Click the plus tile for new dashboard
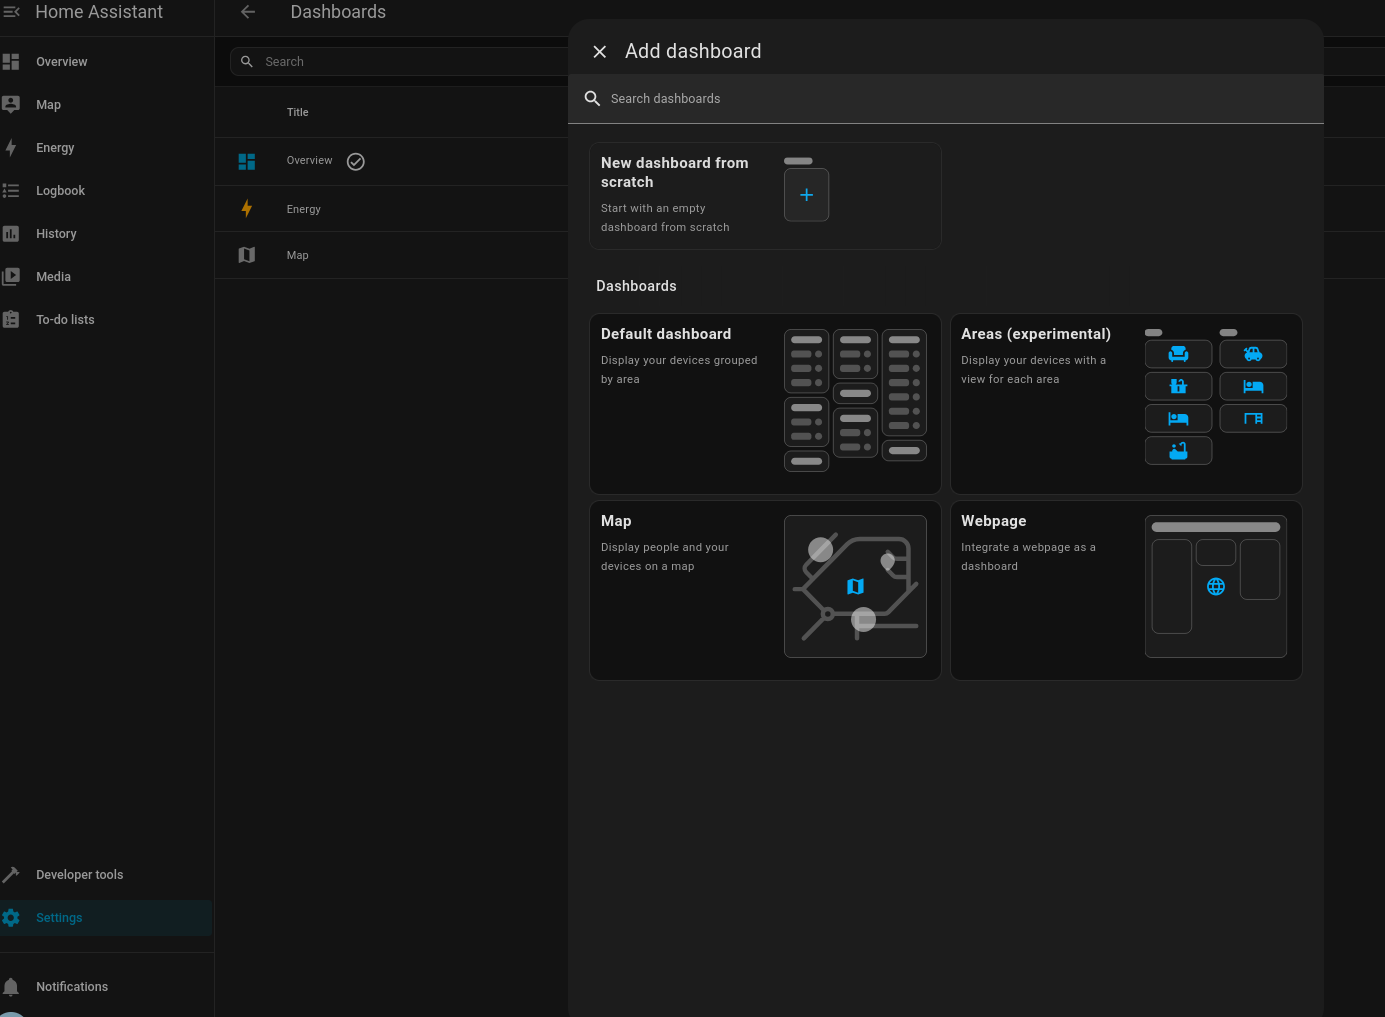 click(806, 195)
